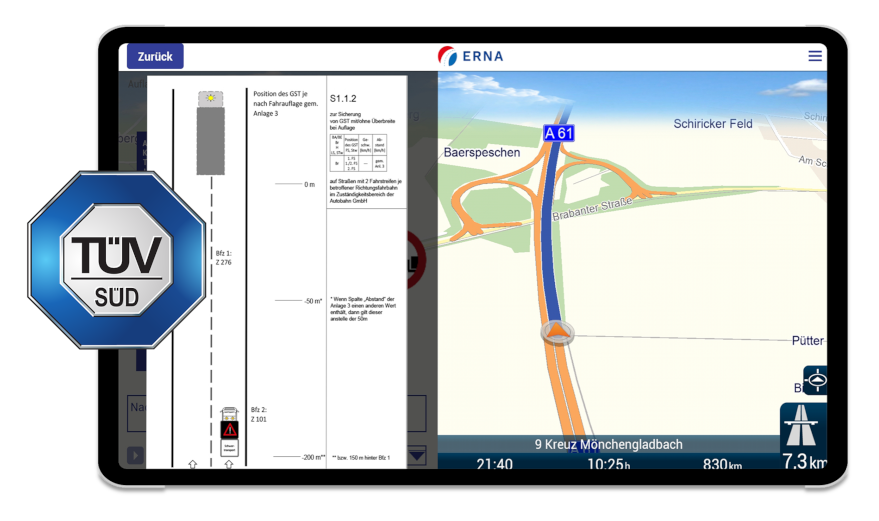Click the Brabanter Straße label
This screenshot has height=521, width=879.
(592, 209)
